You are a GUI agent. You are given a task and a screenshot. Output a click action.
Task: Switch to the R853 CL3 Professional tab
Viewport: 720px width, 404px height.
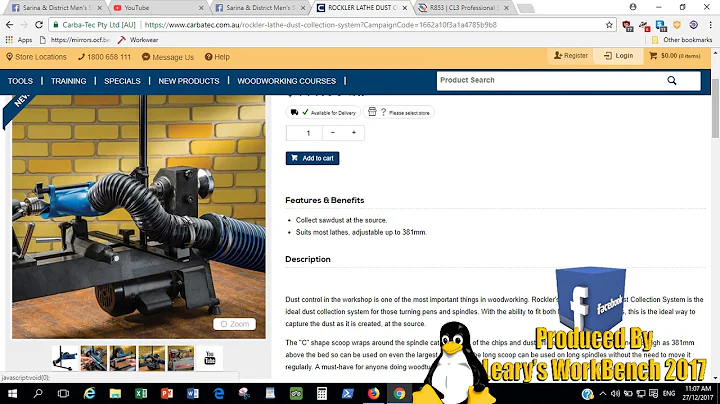[464, 8]
